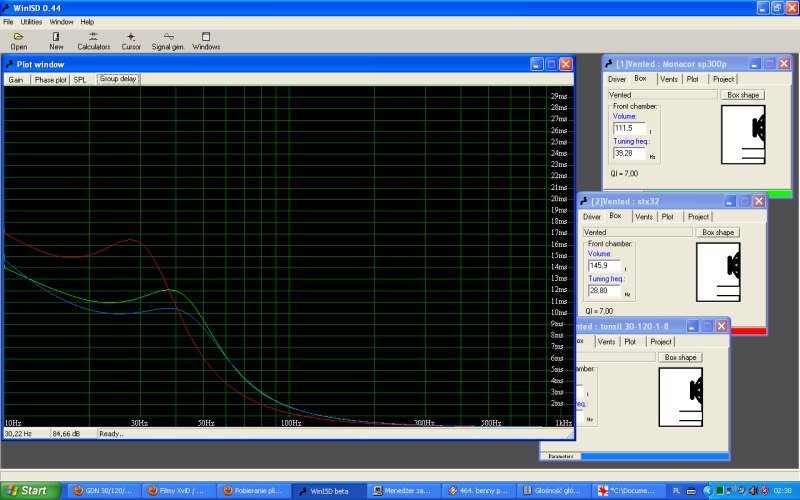Open the Calculators tool
800x500 pixels.
[x=94, y=40]
